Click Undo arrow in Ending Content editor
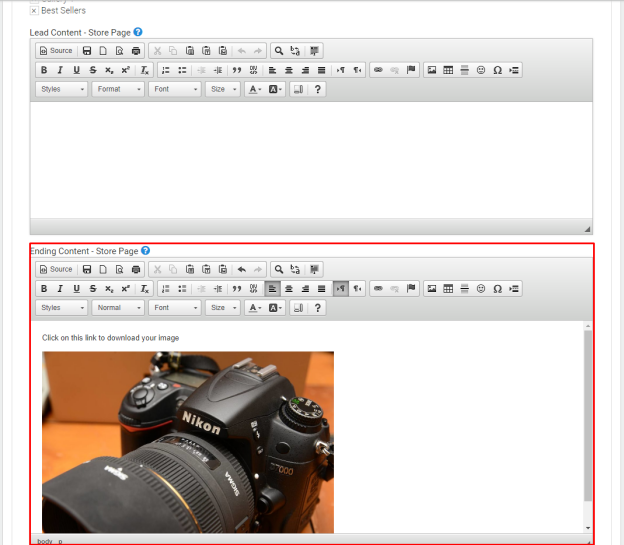Viewport: 624px width, 545px height. coord(242,270)
